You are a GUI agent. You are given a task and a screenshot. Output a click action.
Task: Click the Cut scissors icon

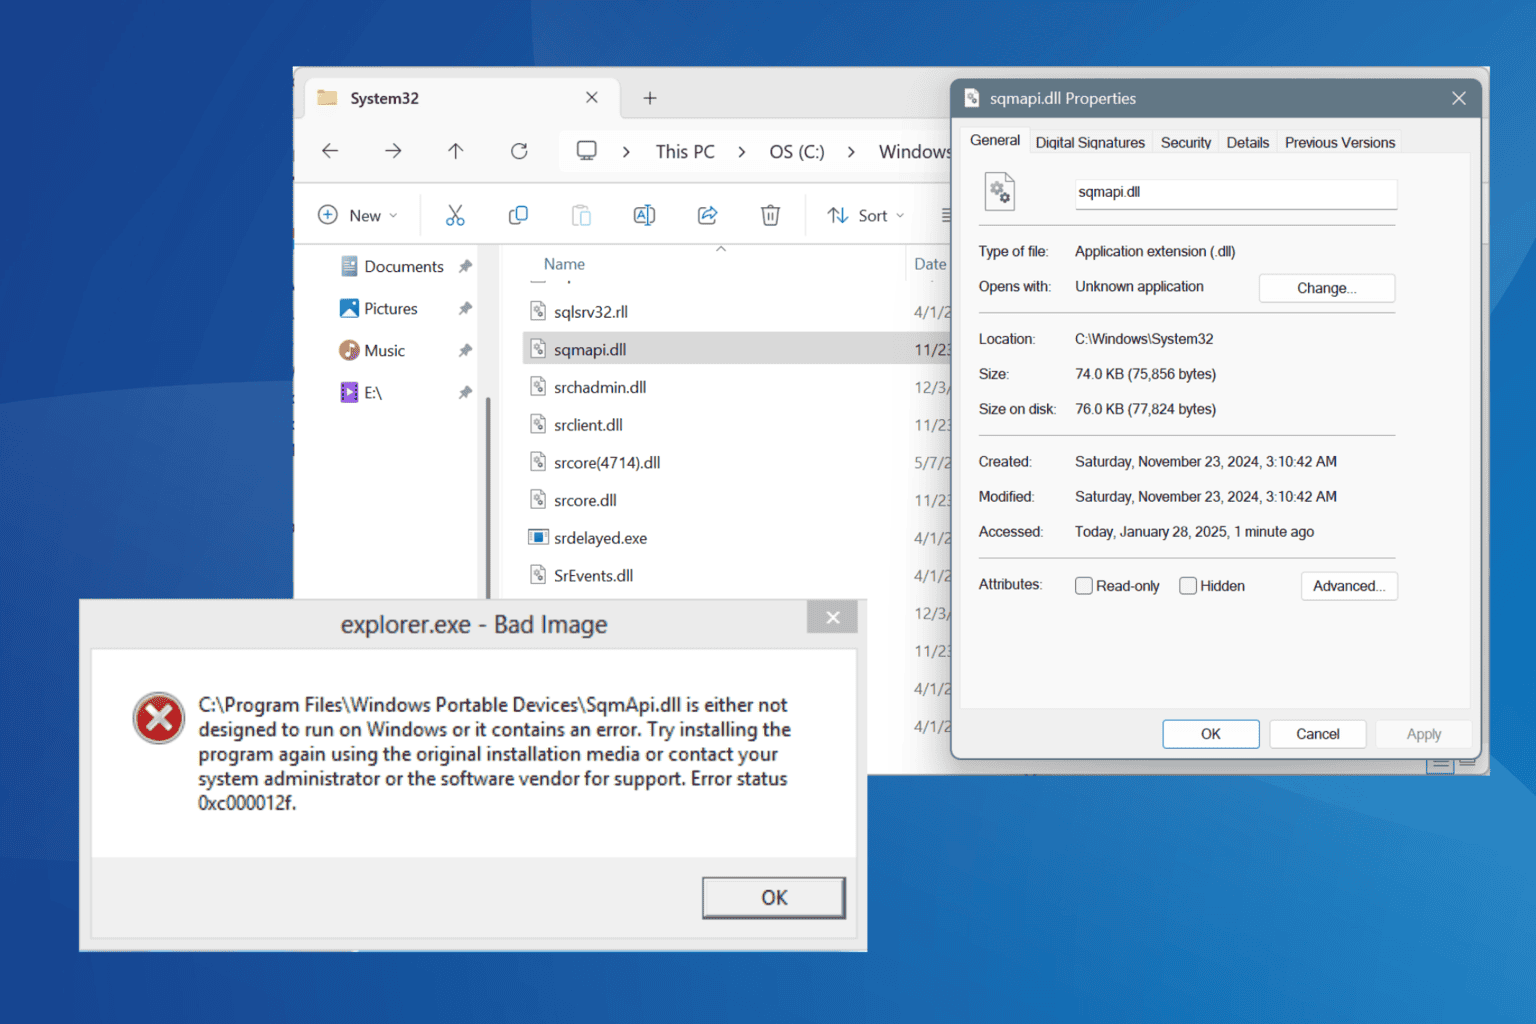(455, 215)
